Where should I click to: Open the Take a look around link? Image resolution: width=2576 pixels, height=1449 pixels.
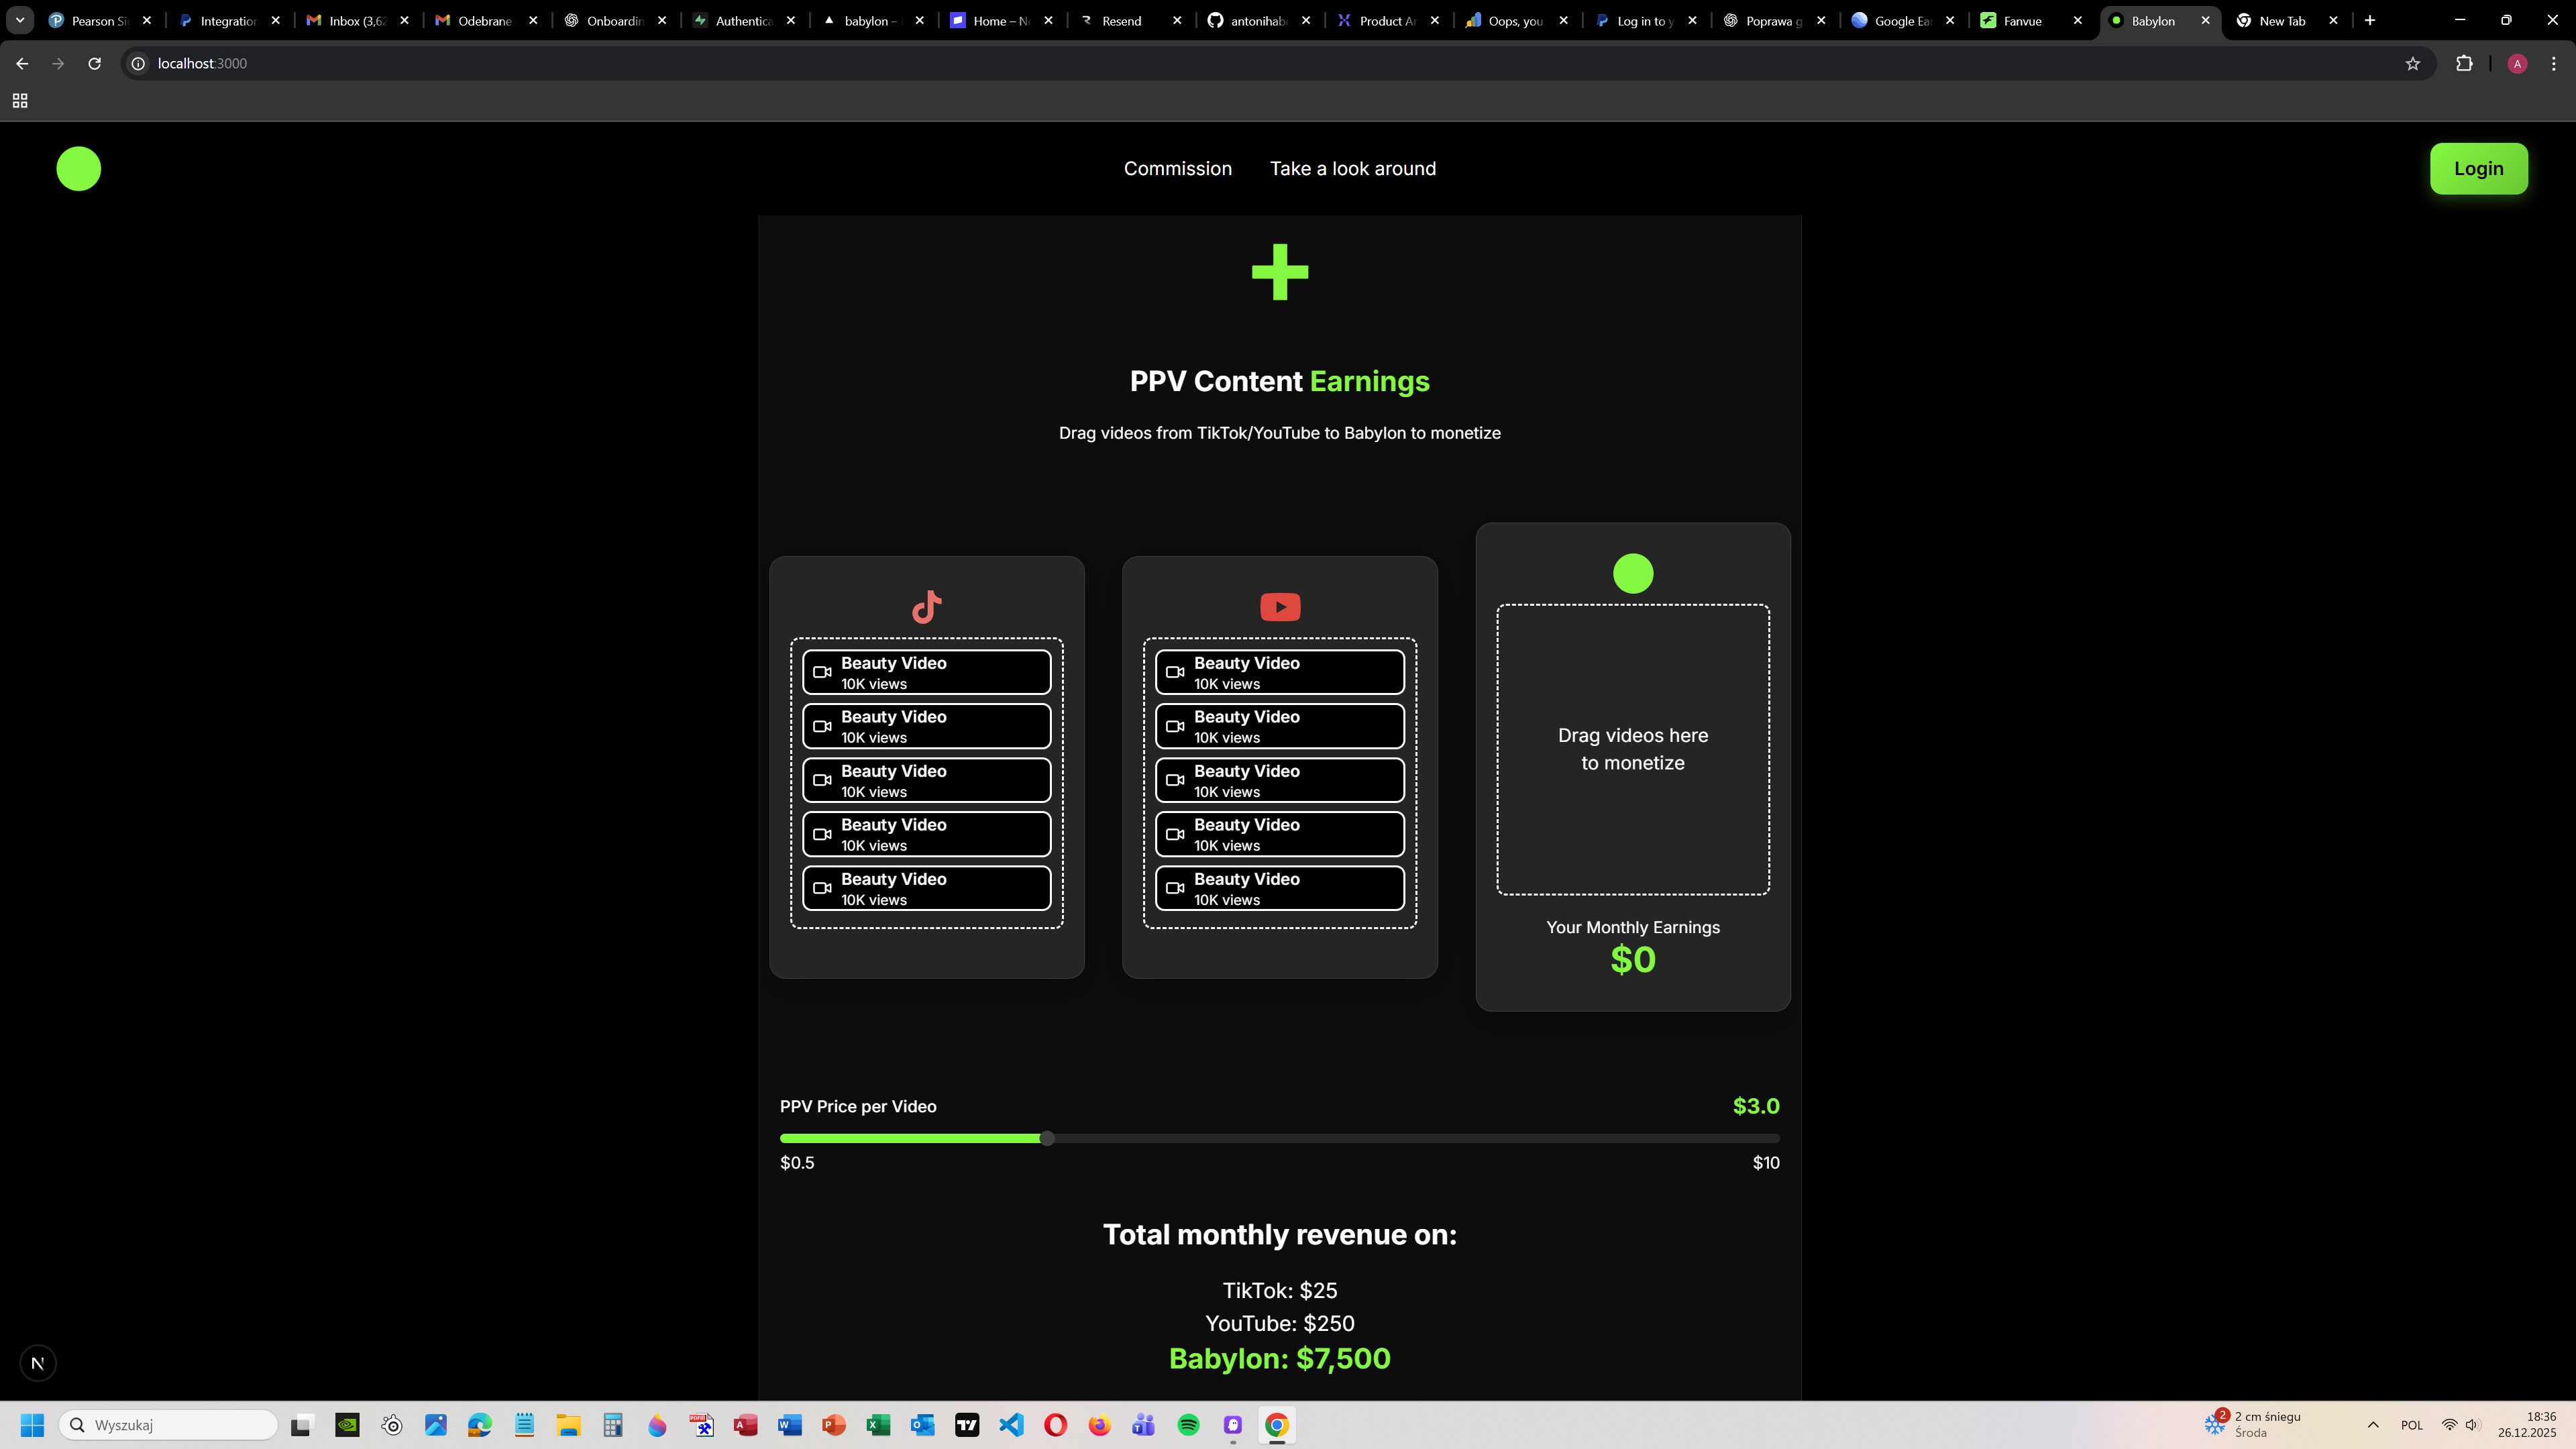point(1352,168)
